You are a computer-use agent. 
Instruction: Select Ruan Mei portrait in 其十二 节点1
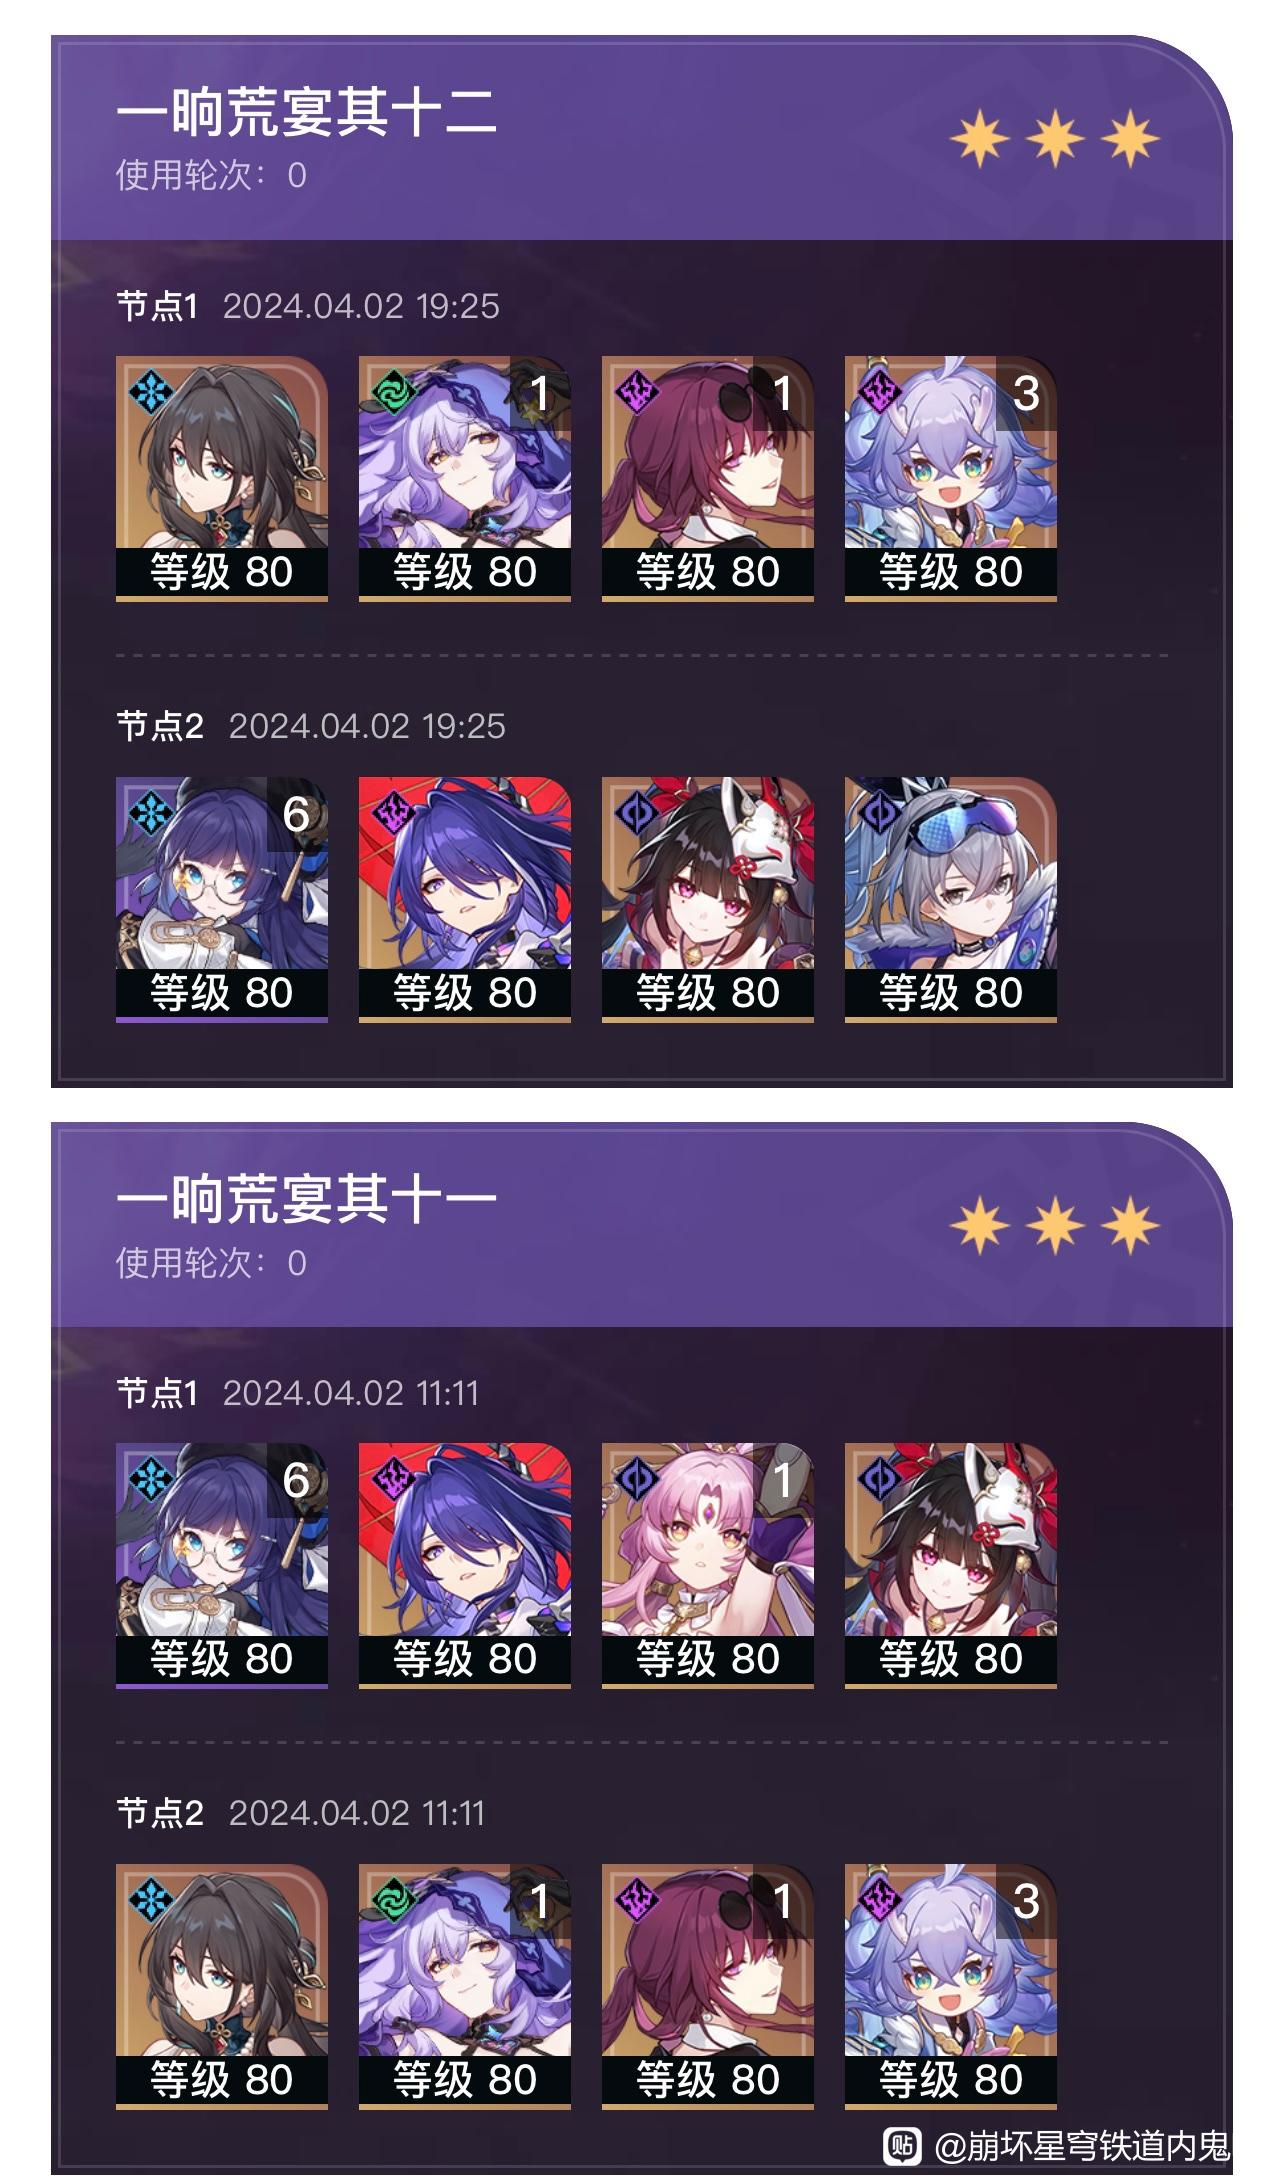click(222, 478)
